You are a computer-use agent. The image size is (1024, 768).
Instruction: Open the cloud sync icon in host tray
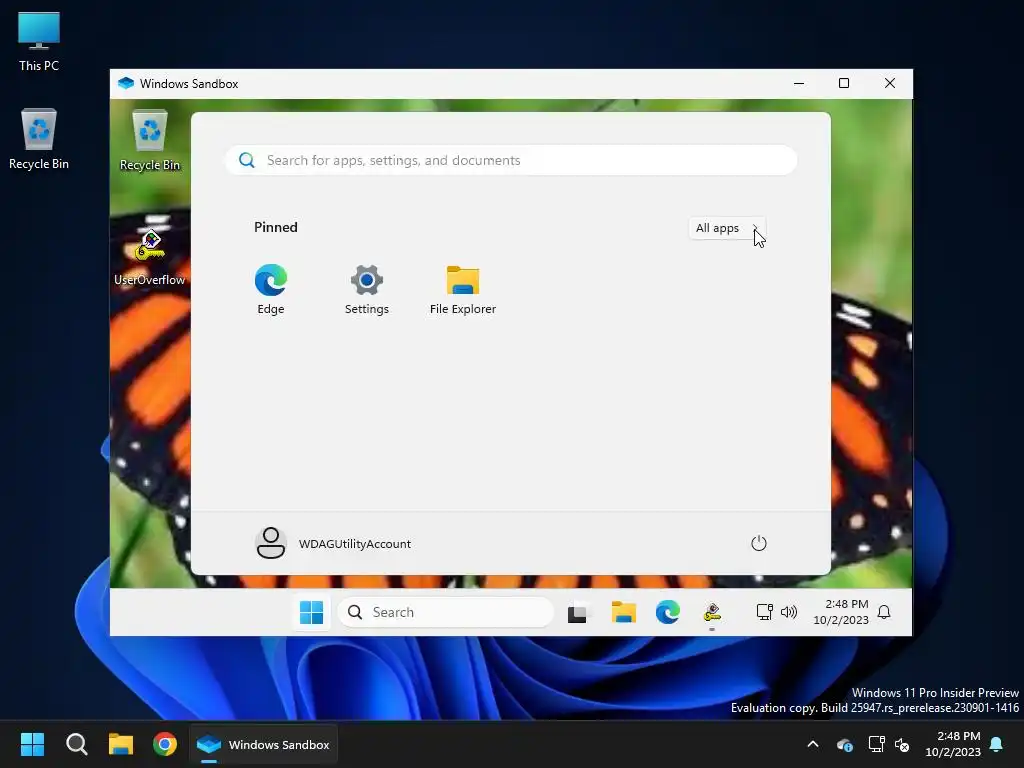click(x=844, y=744)
